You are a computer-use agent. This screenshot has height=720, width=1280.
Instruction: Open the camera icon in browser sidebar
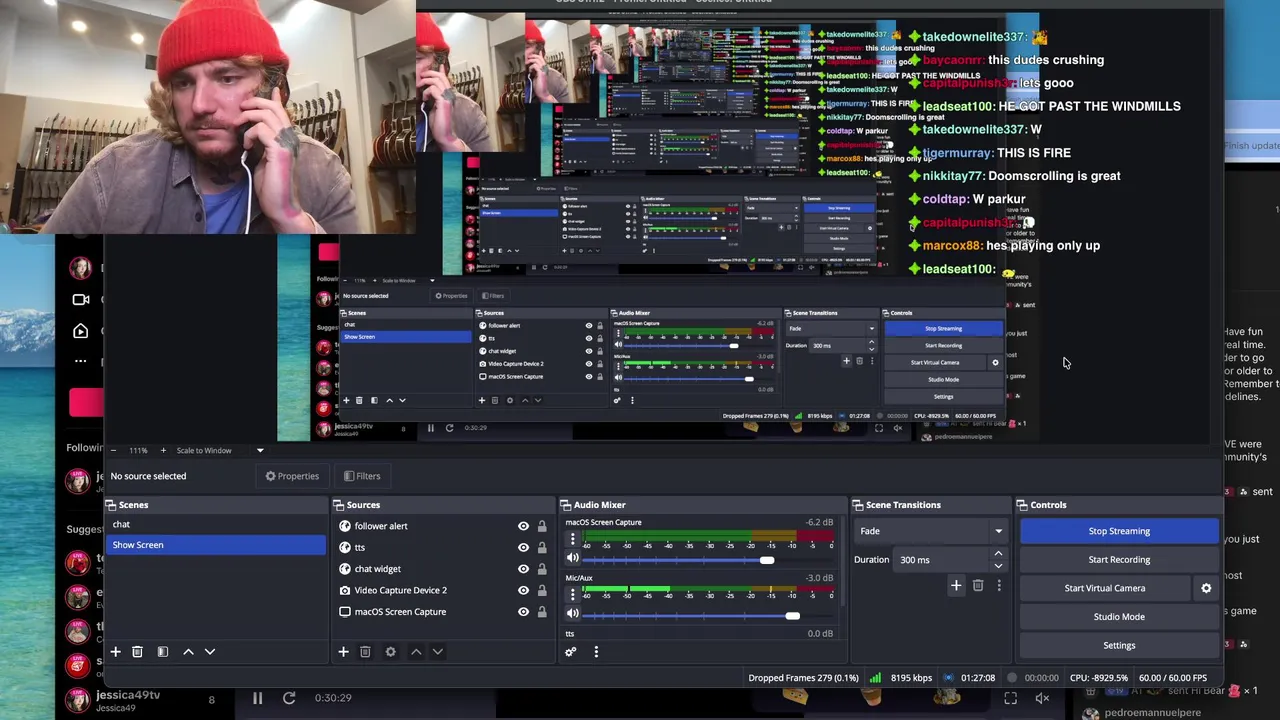(x=81, y=299)
